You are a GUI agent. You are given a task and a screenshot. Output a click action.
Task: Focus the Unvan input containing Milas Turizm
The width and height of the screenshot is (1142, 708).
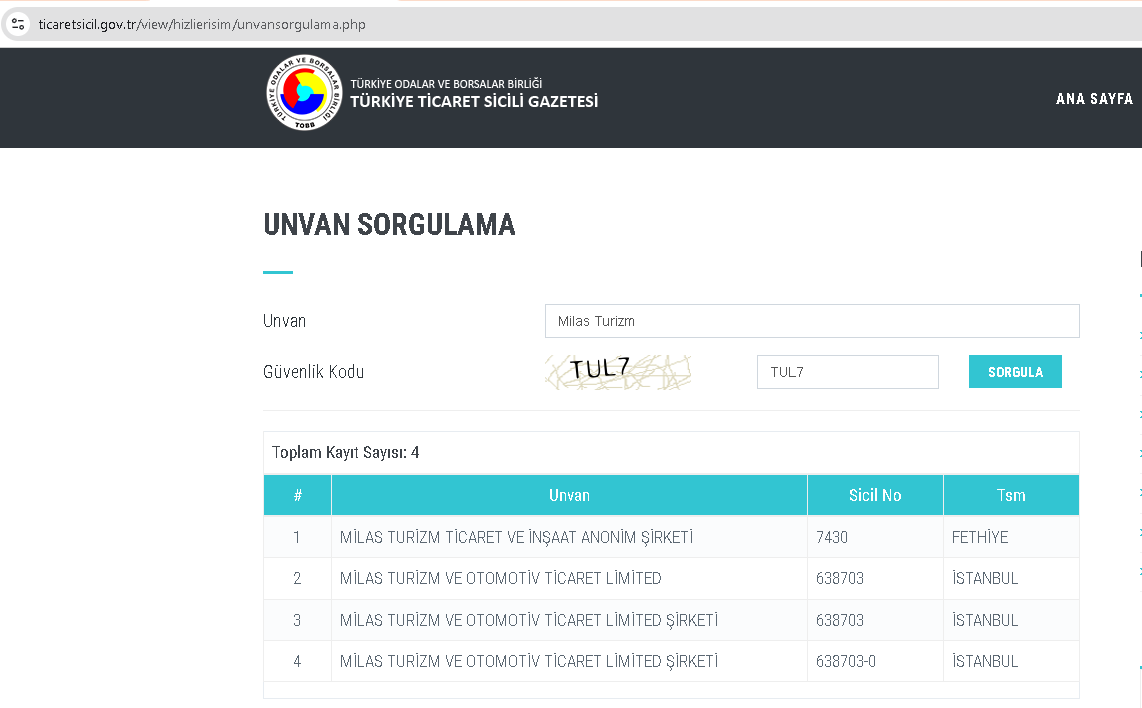click(812, 321)
